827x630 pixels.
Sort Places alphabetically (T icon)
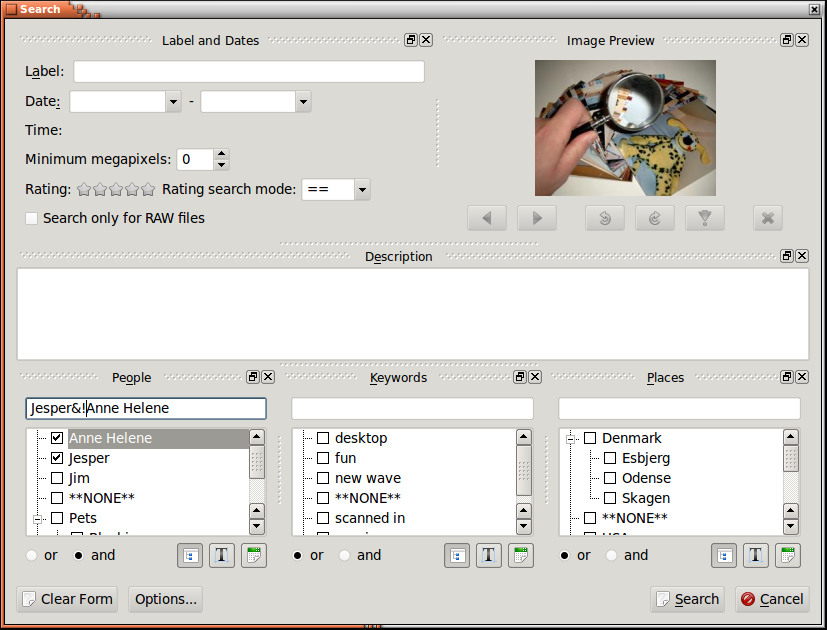(756, 556)
